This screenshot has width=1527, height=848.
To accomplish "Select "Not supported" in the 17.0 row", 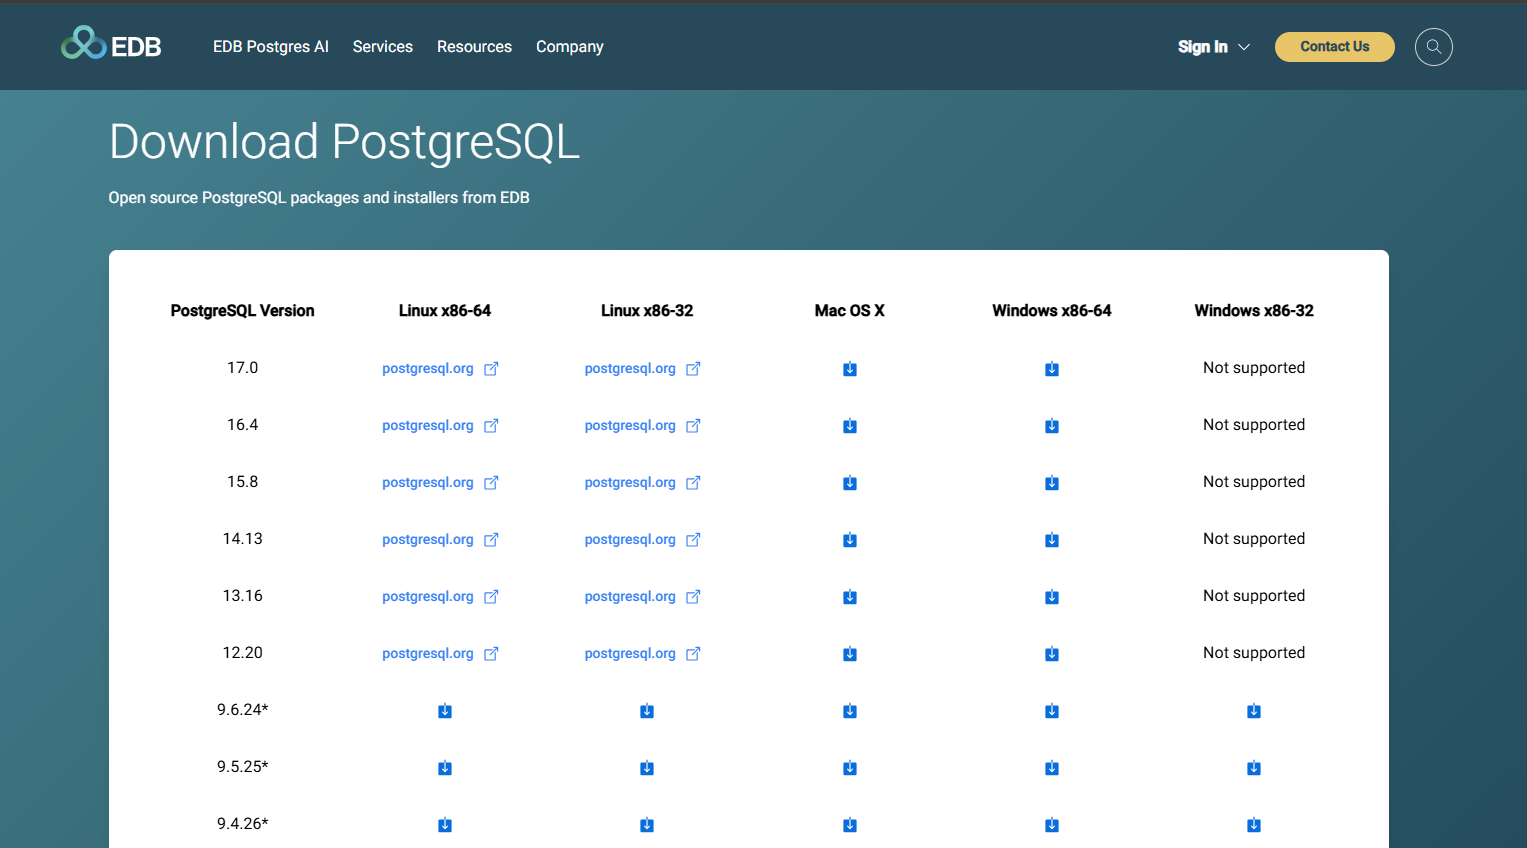I will pyautogui.click(x=1254, y=368).
